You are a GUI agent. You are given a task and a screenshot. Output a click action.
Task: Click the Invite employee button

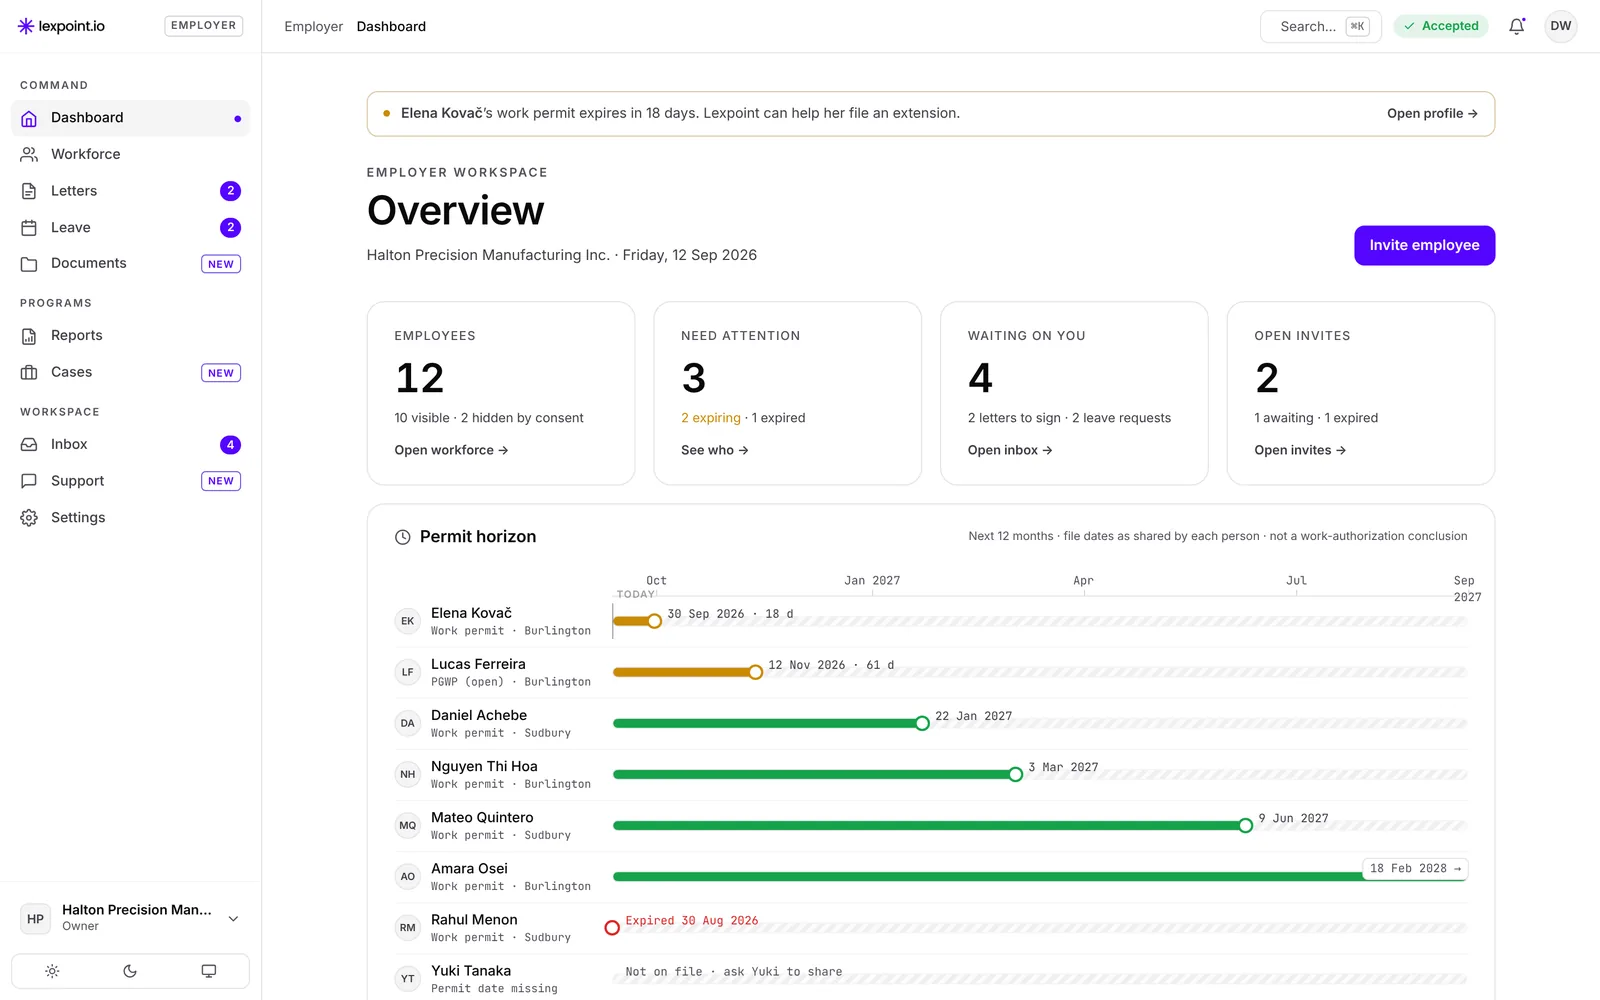coord(1424,245)
